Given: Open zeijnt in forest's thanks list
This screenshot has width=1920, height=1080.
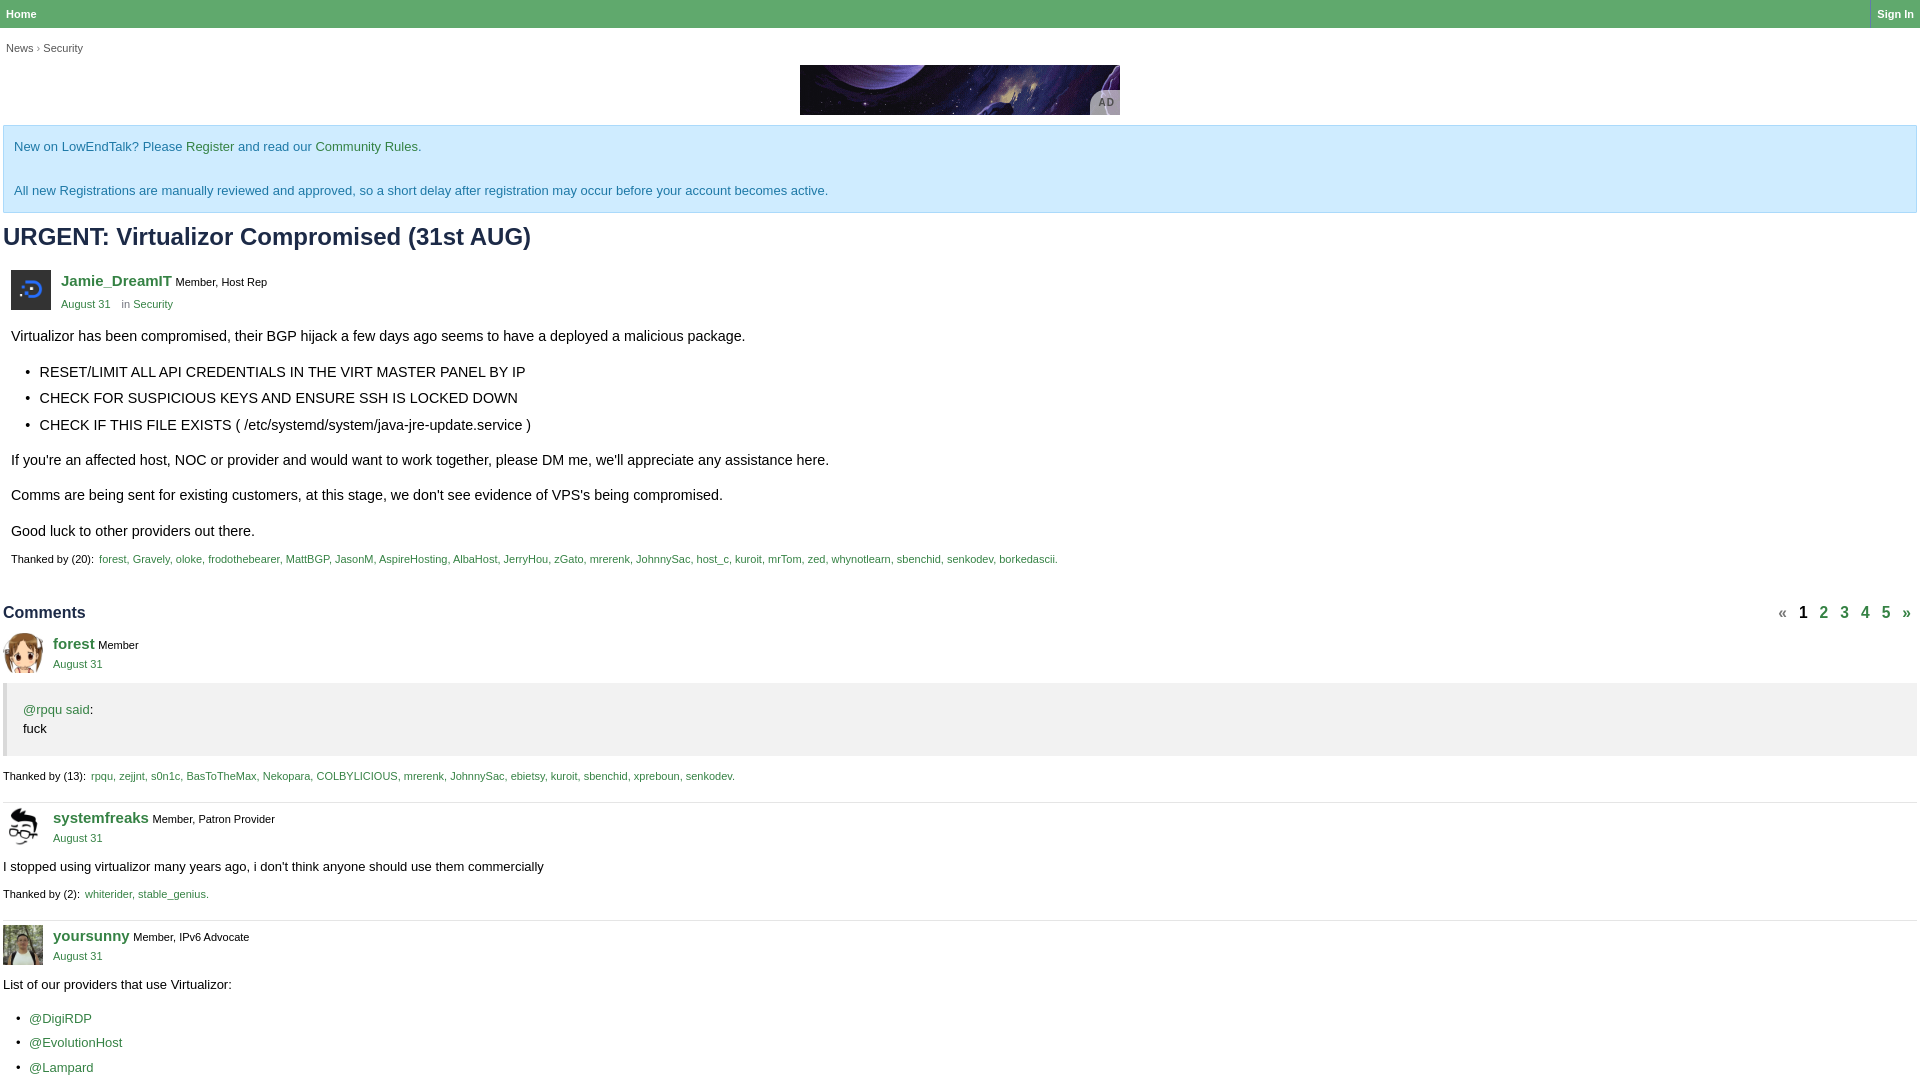Looking at the screenshot, I should point(132,776).
